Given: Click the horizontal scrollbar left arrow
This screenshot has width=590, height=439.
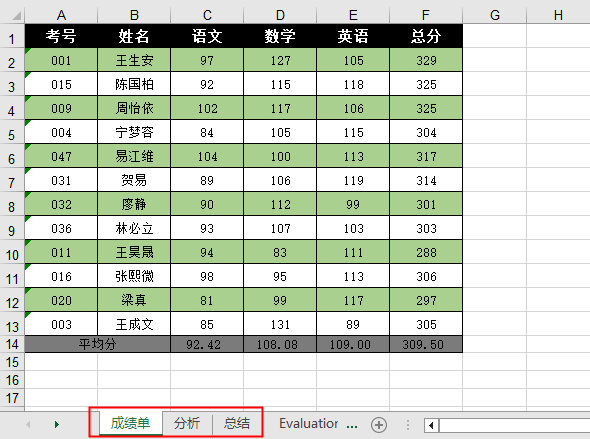Looking at the screenshot, I should [431, 425].
